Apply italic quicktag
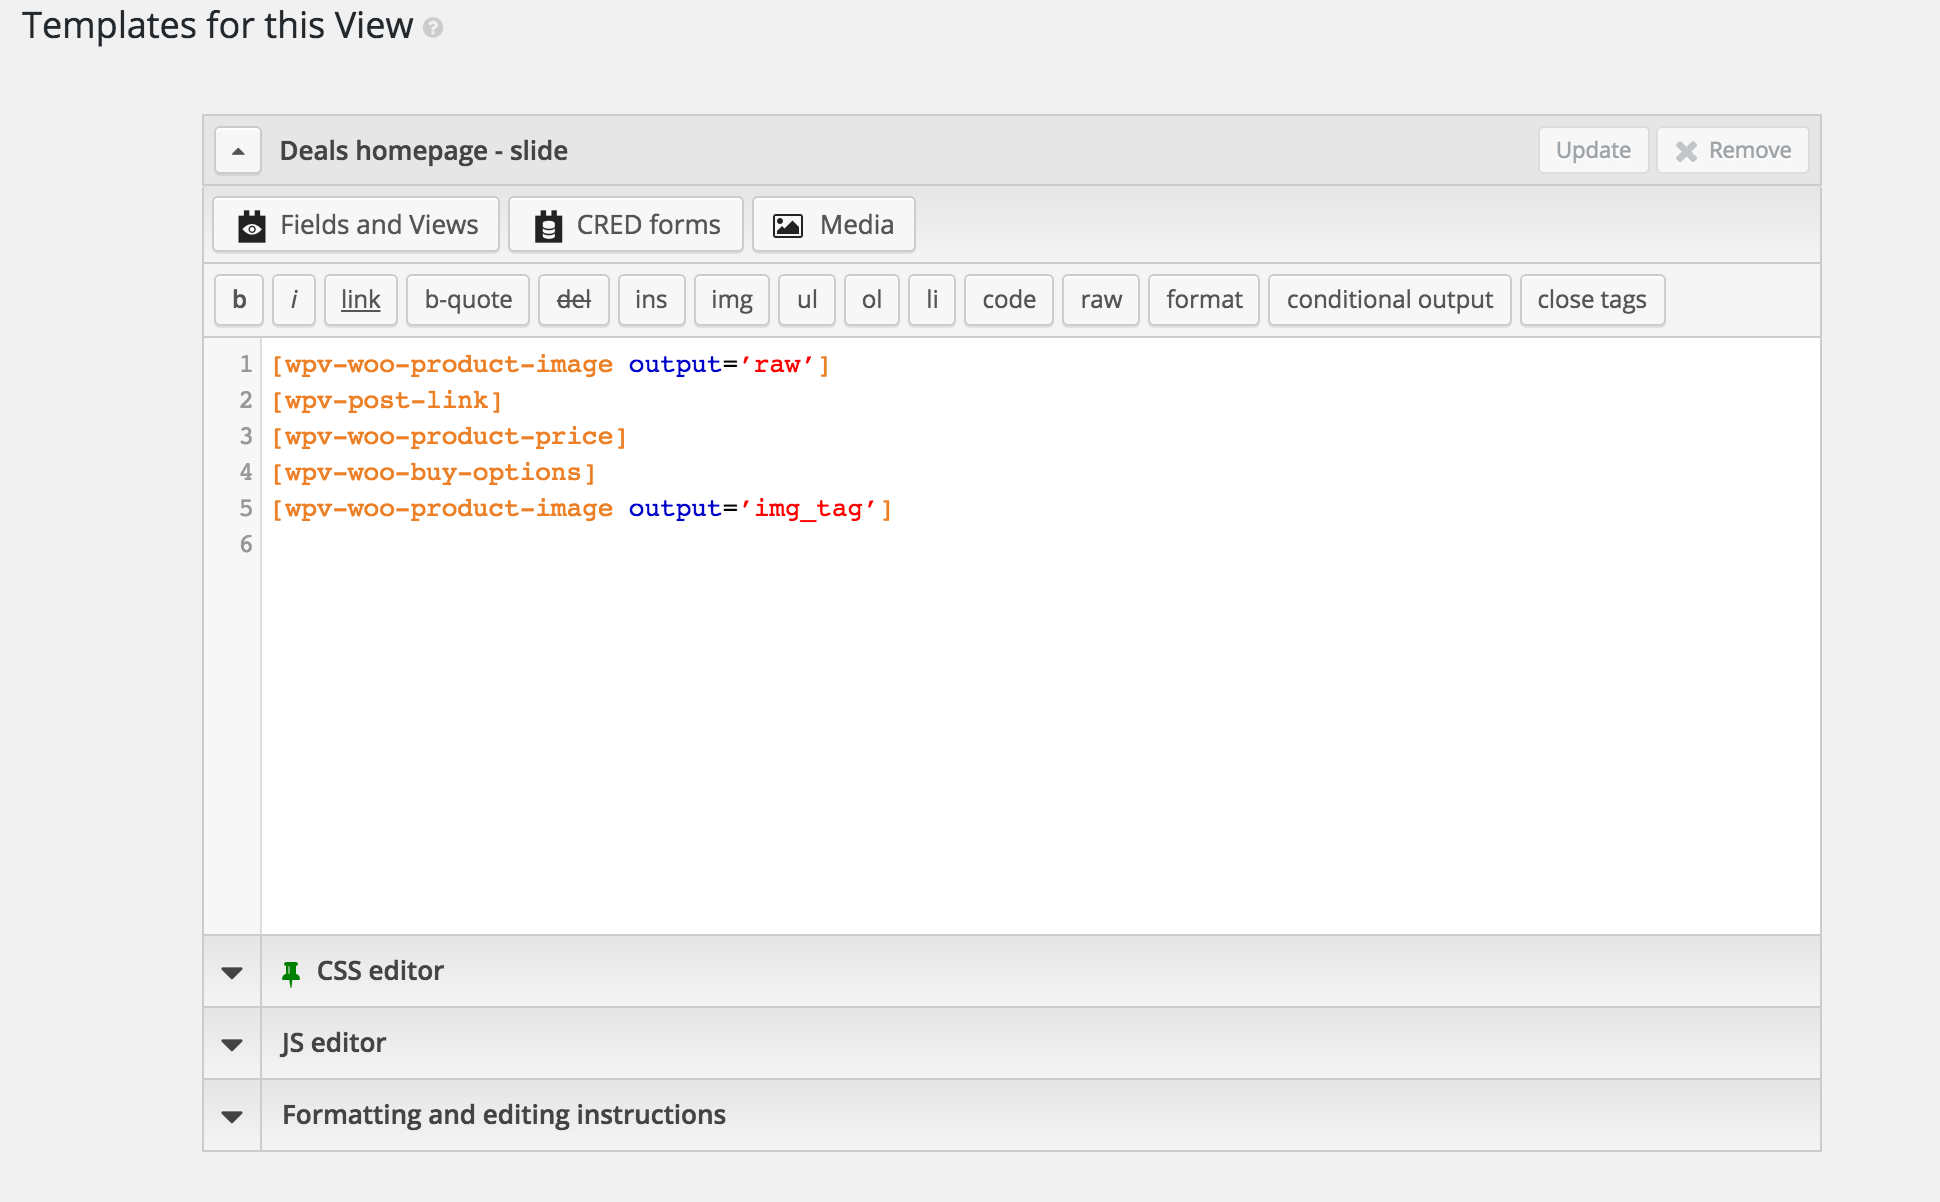The height and width of the screenshot is (1202, 1940). tap(294, 300)
